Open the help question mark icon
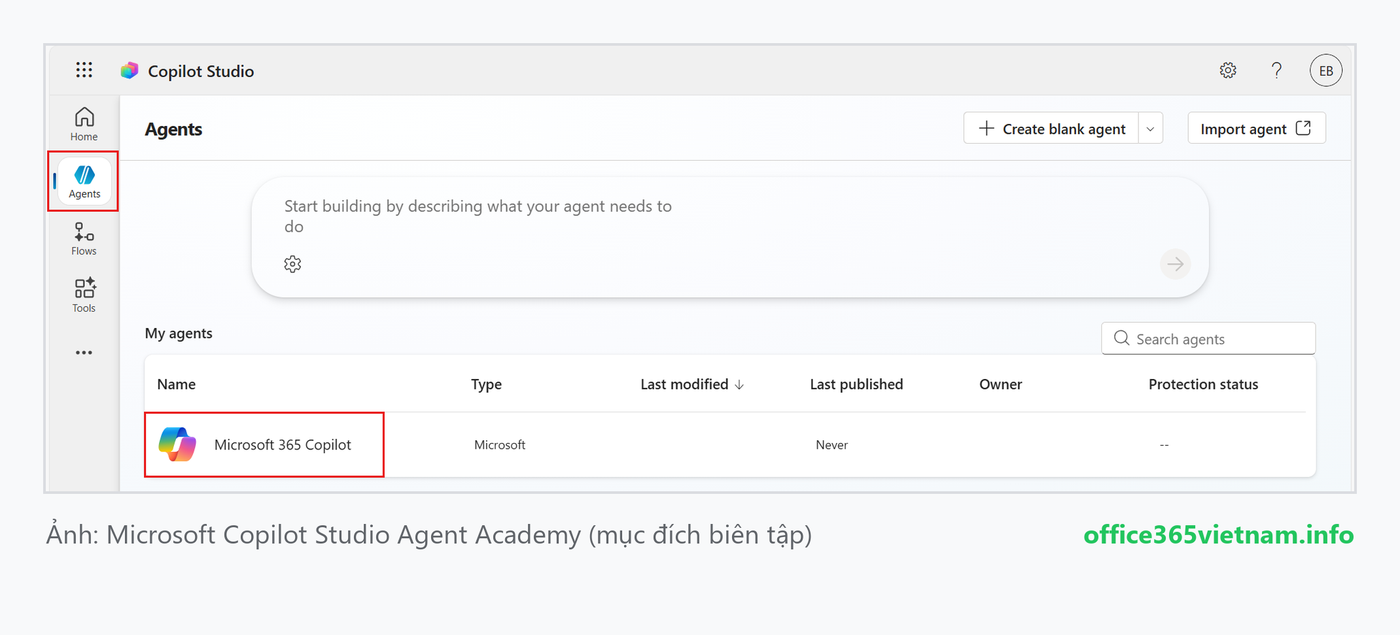Viewport: 1400px width, 635px height. click(1276, 70)
